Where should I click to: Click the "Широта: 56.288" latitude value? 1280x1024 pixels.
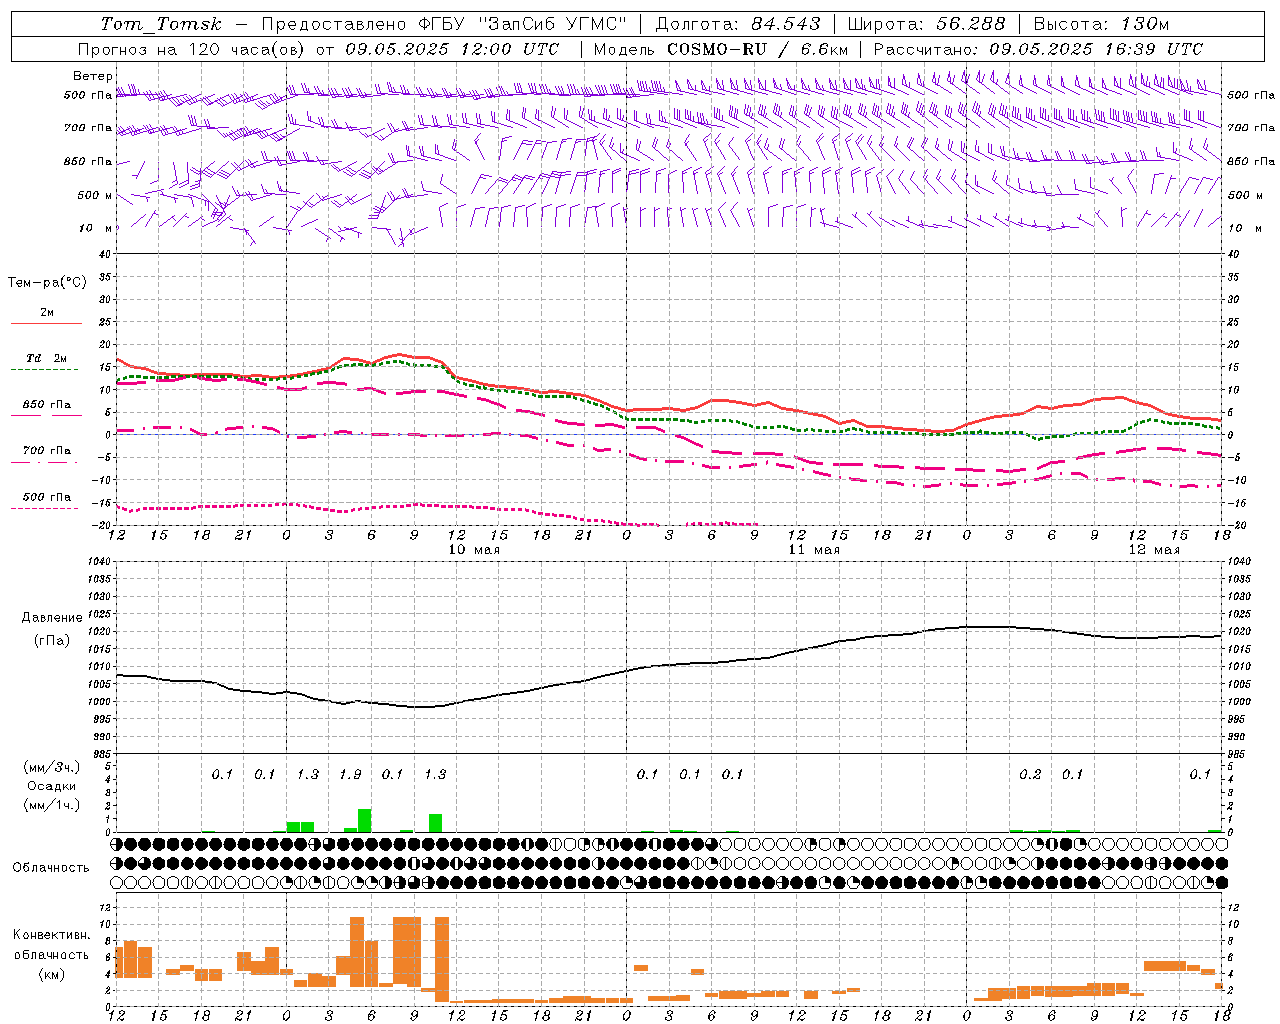[926, 24]
